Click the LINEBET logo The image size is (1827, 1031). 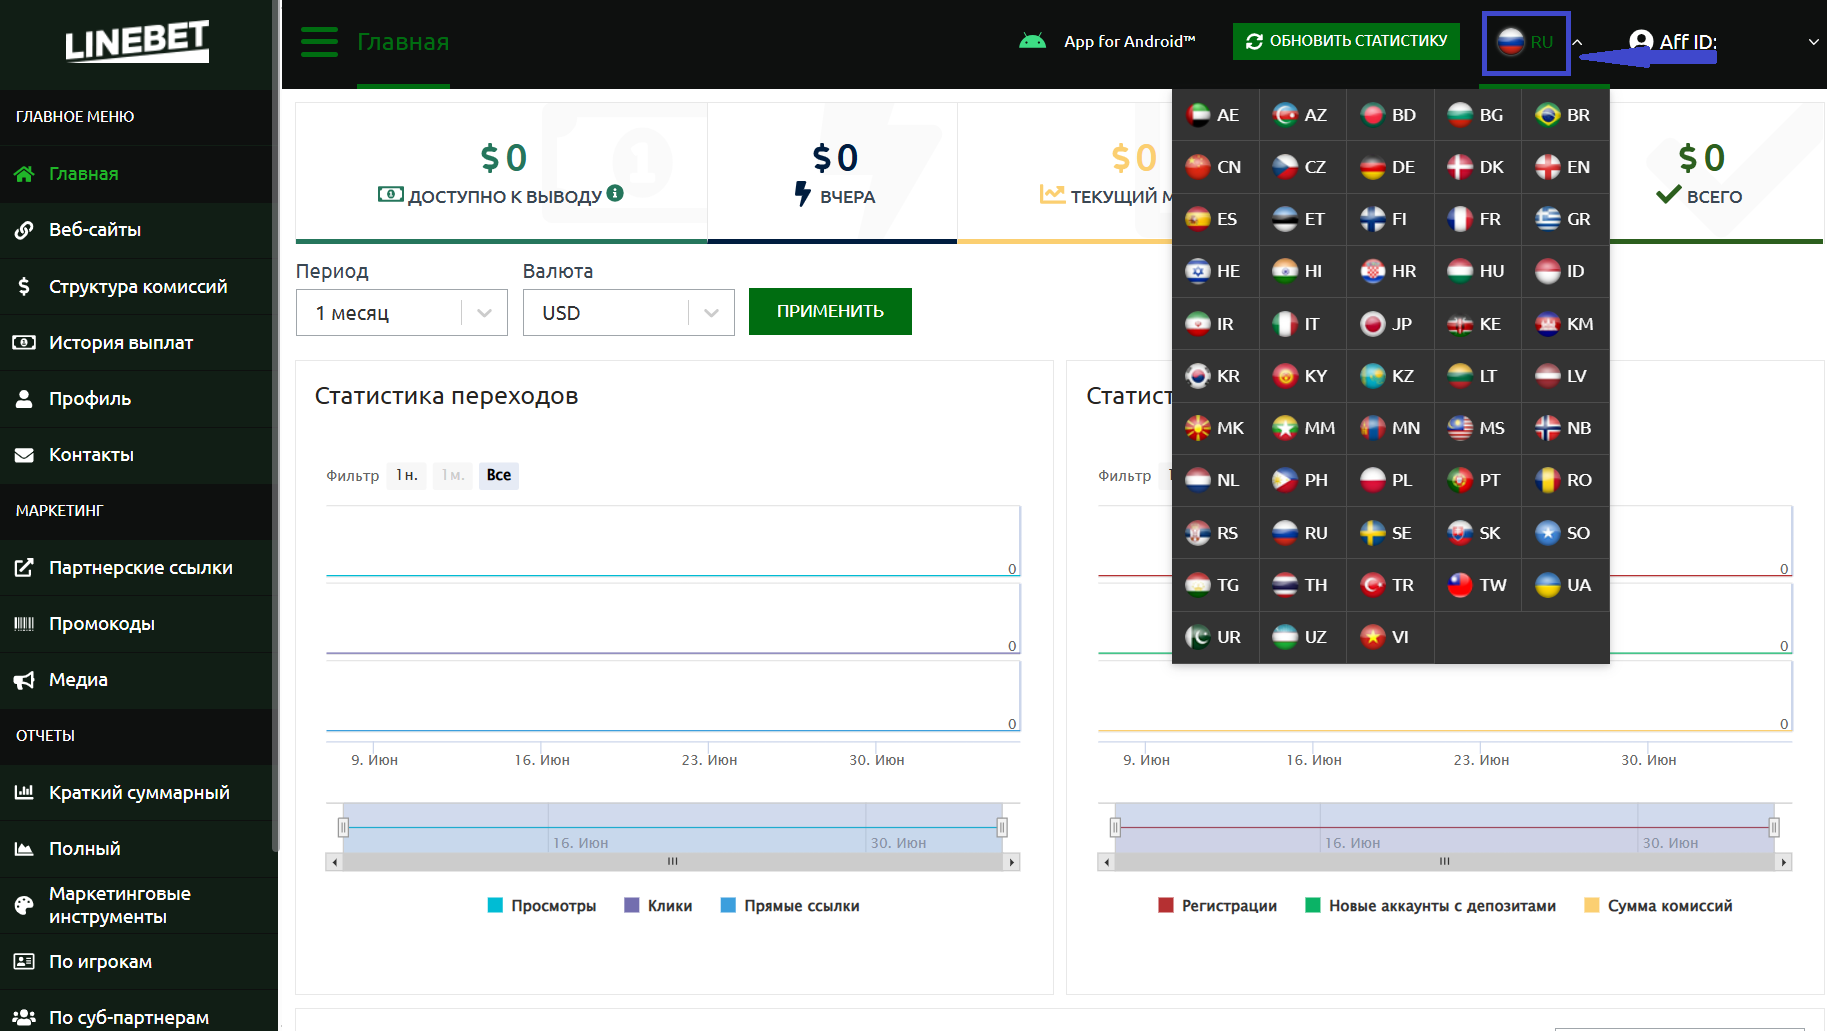(137, 42)
